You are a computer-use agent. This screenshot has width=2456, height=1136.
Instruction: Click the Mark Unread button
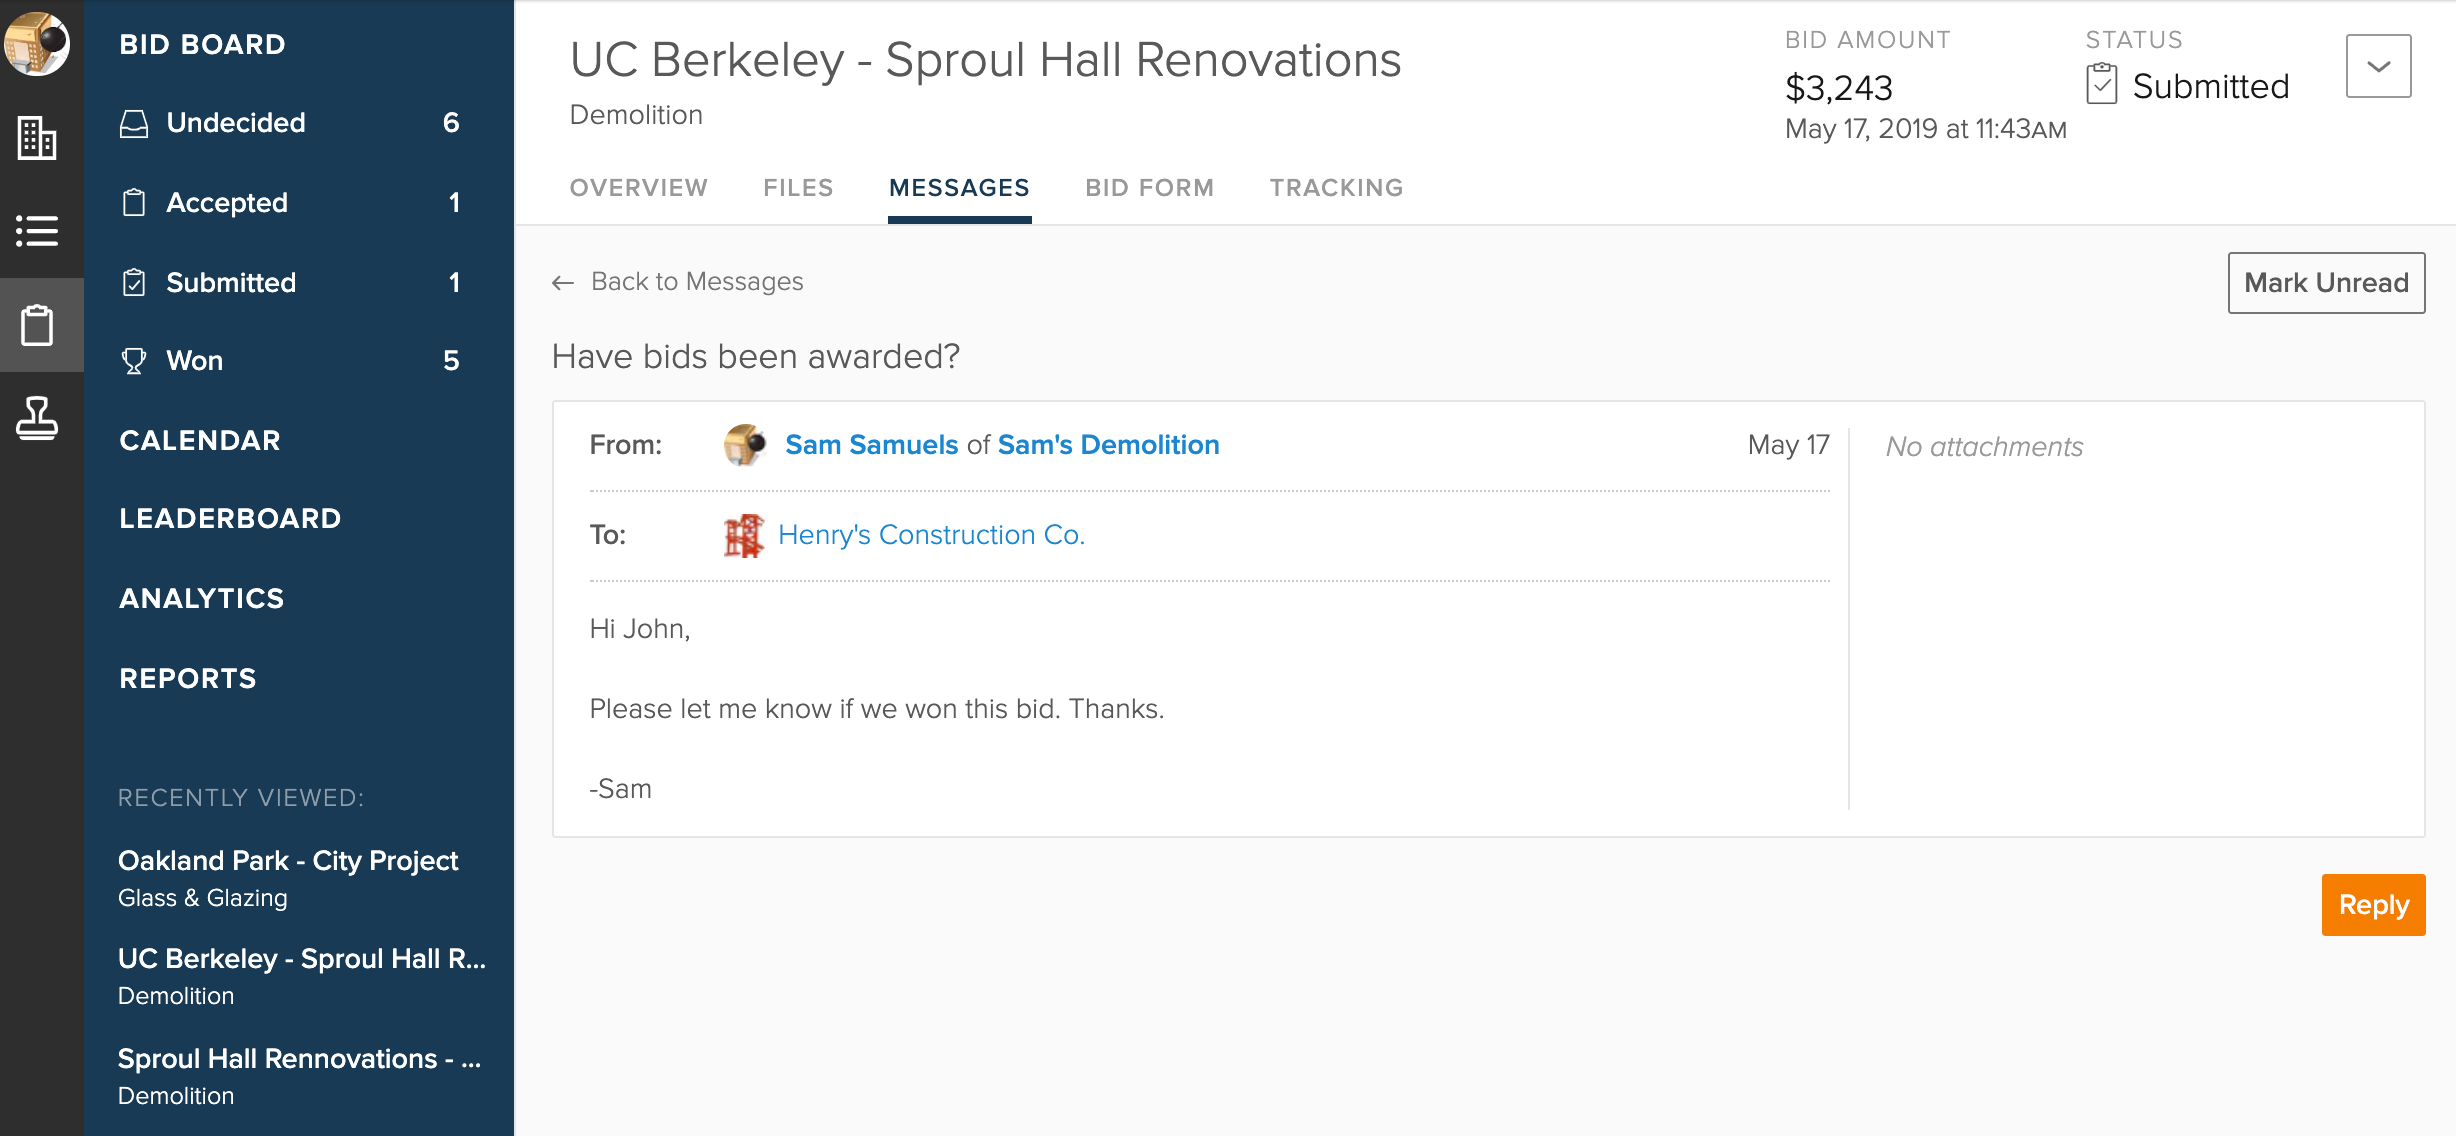[x=2325, y=283]
